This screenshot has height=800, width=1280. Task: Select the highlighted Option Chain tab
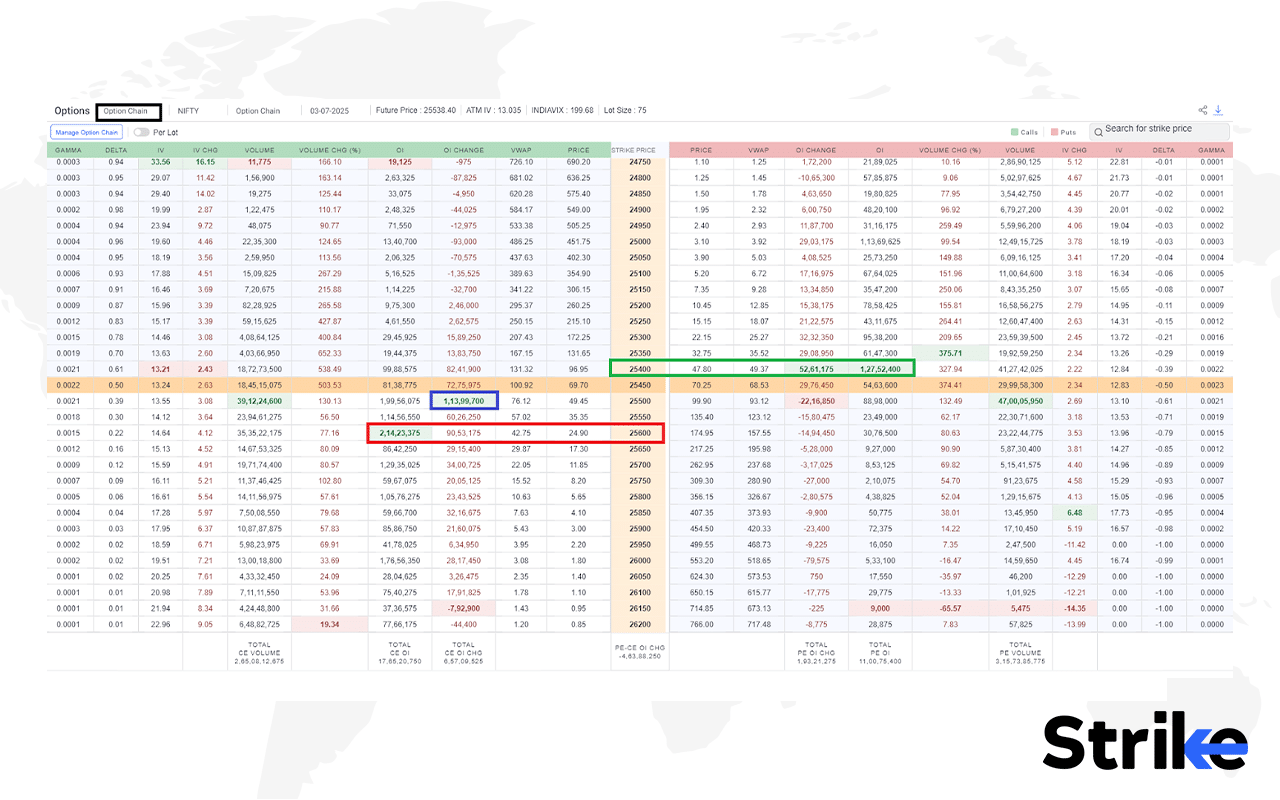[x=128, y=111]
